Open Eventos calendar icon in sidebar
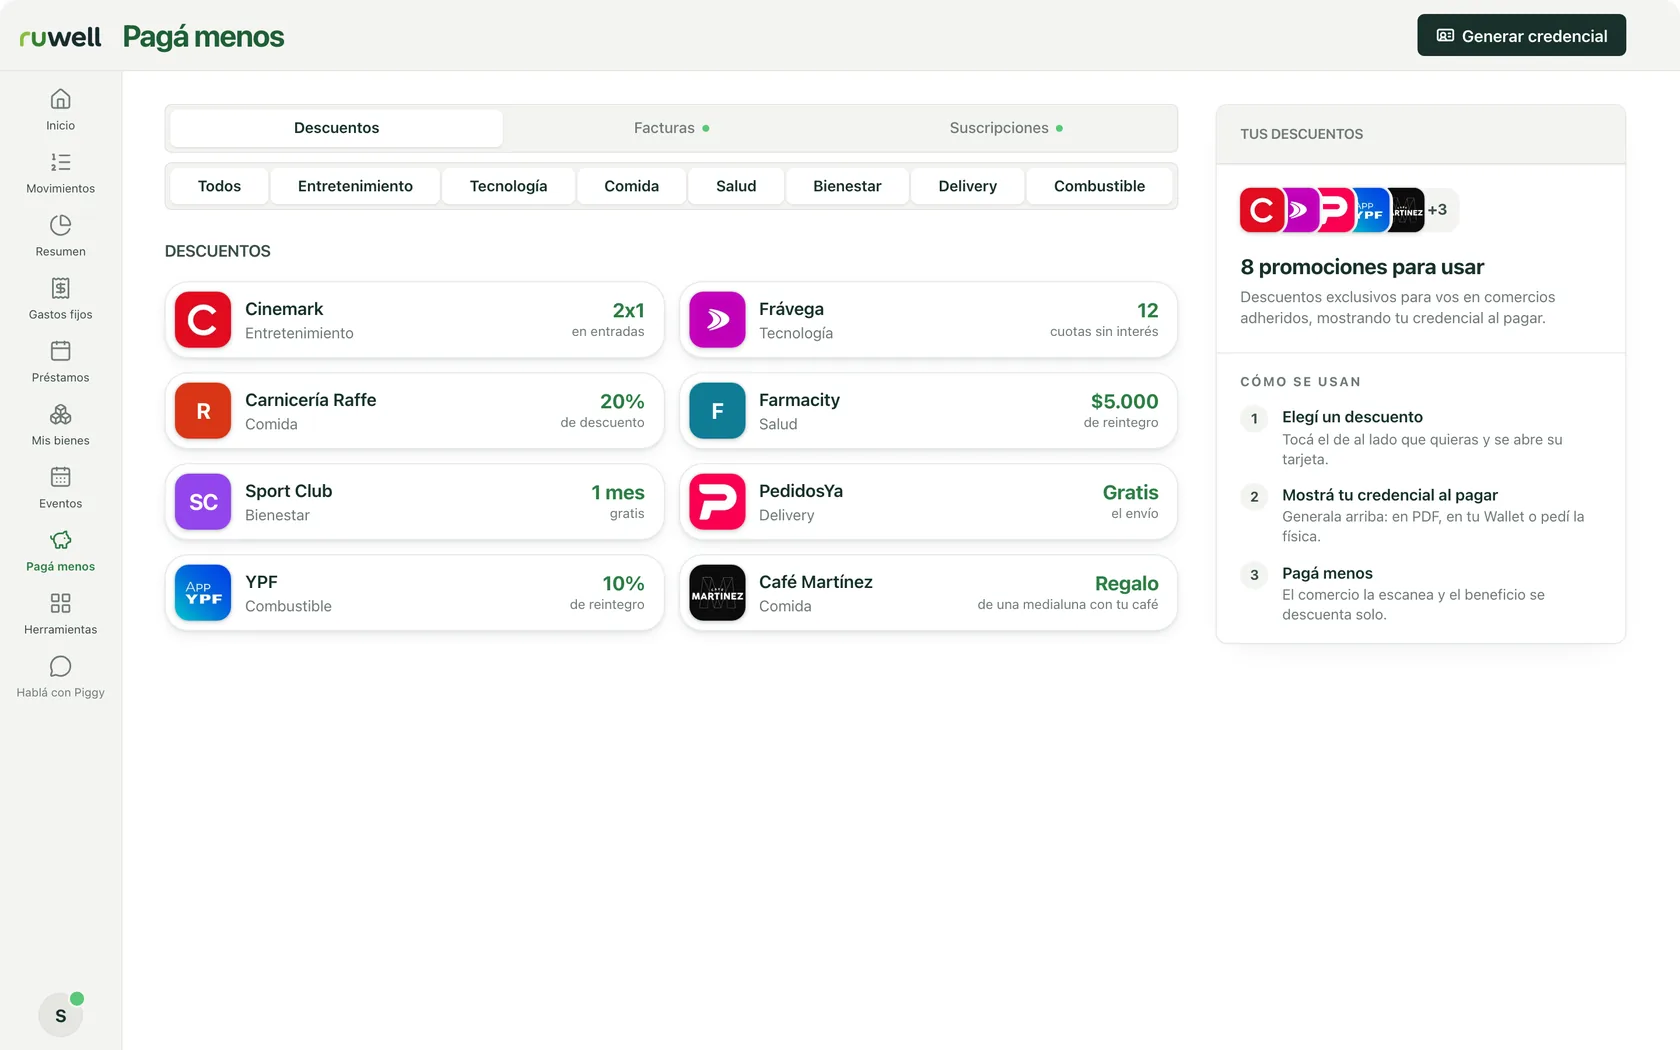 point(60,477)
